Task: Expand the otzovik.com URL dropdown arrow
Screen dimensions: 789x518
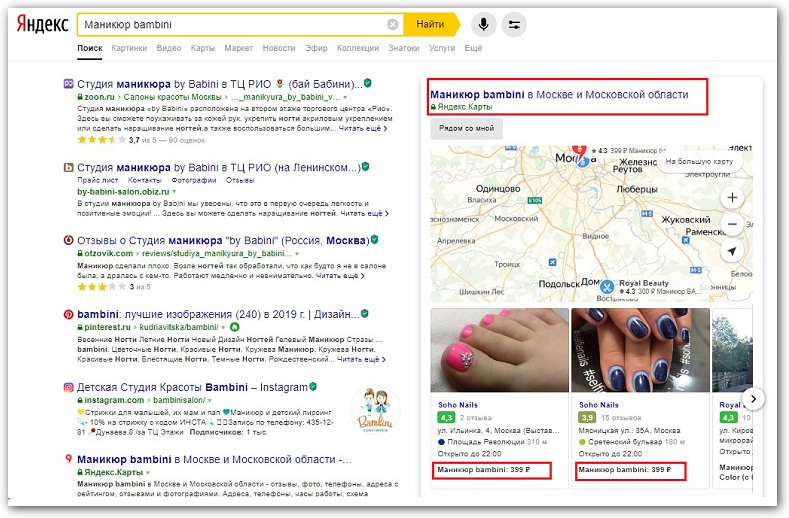Action: [x=297, y=254]
